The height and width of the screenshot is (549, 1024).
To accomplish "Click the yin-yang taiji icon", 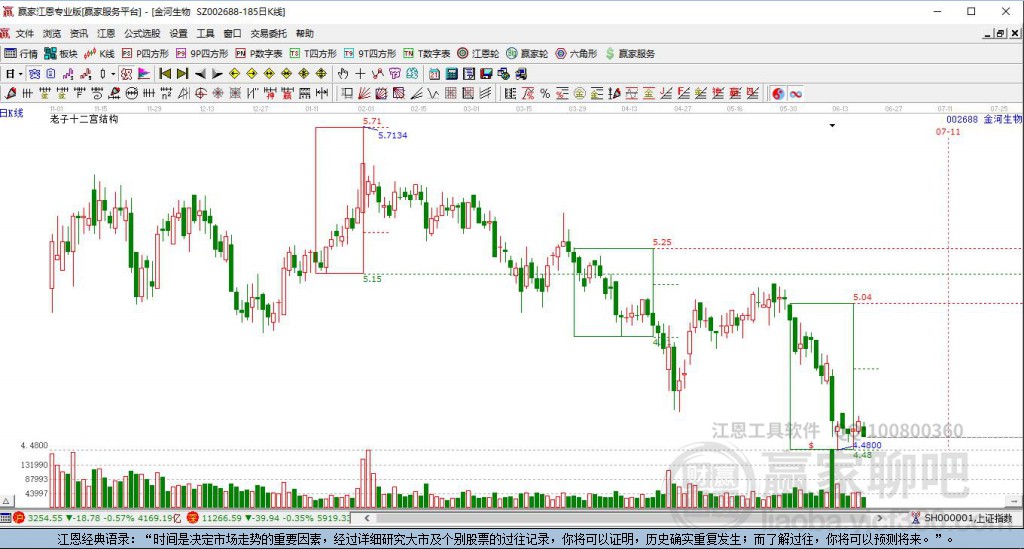I will coord(778,93).
